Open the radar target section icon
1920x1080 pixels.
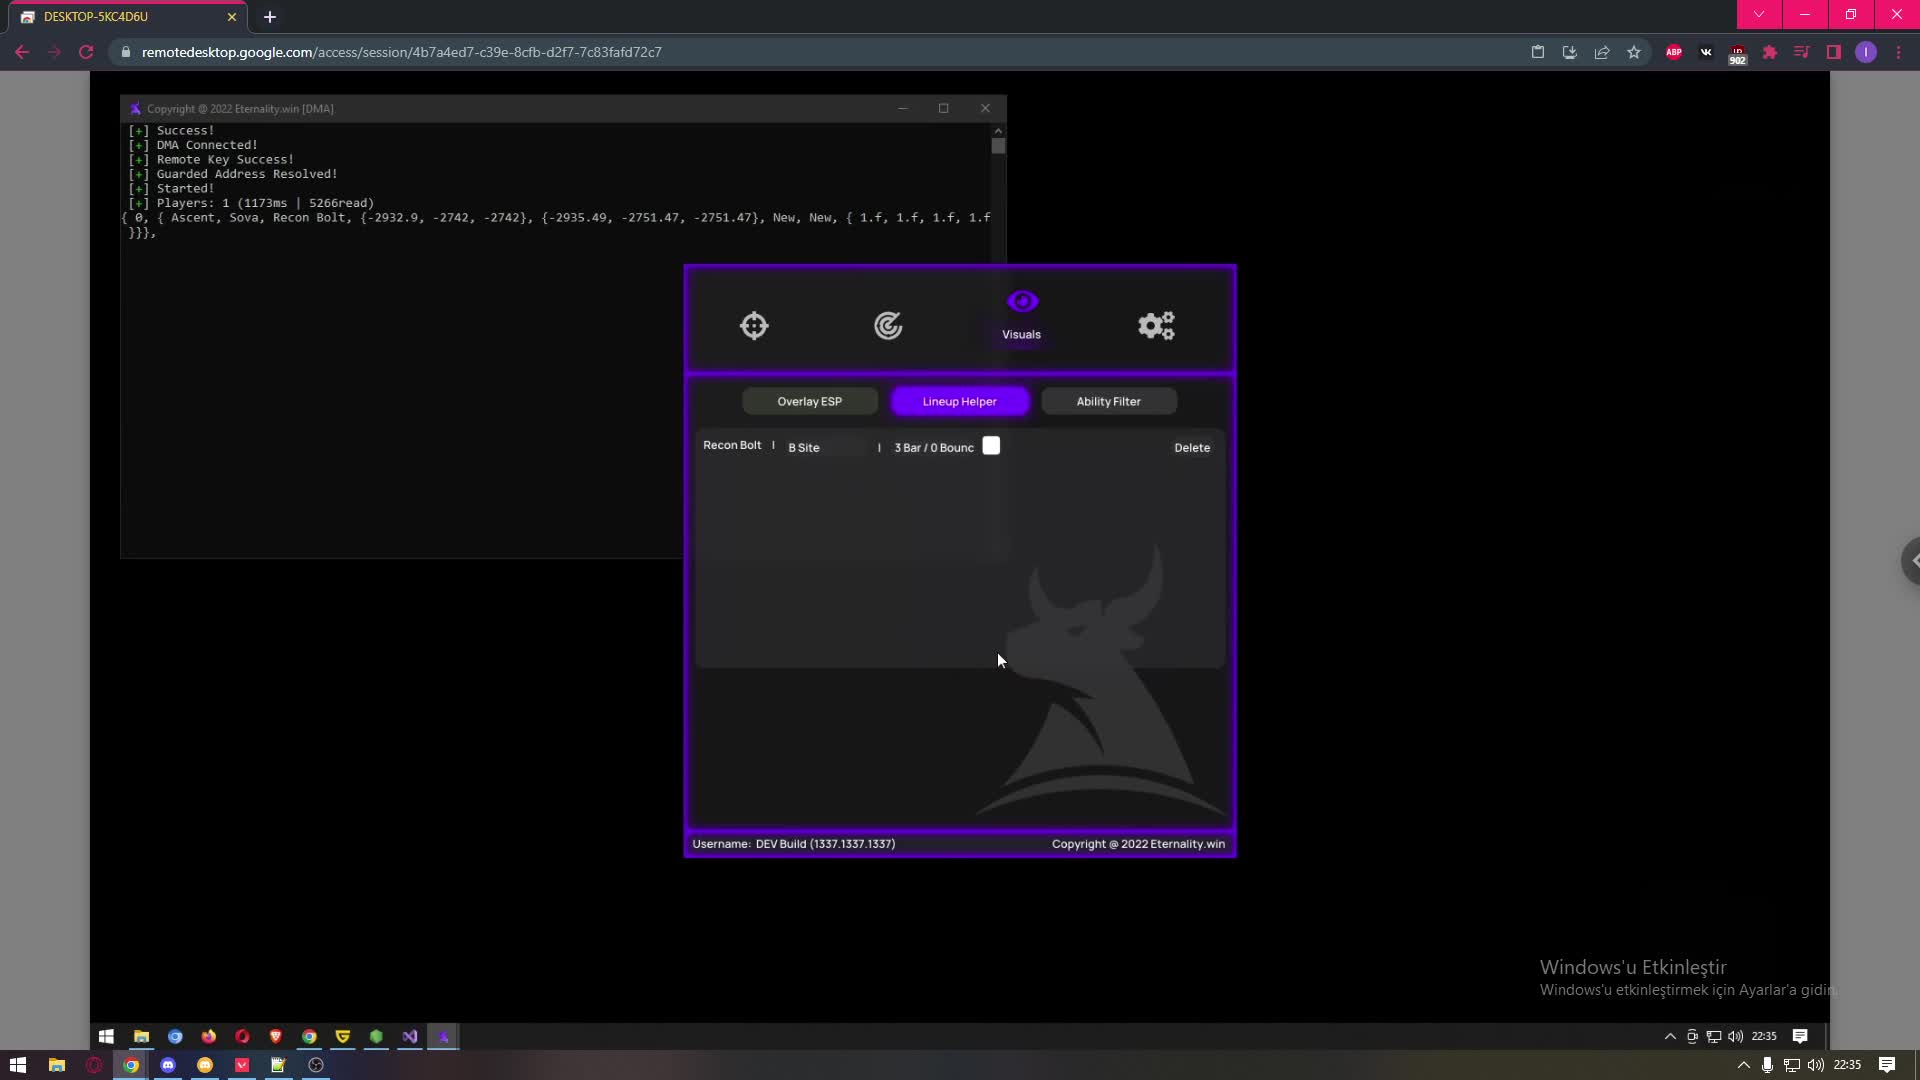click(888, 326)
